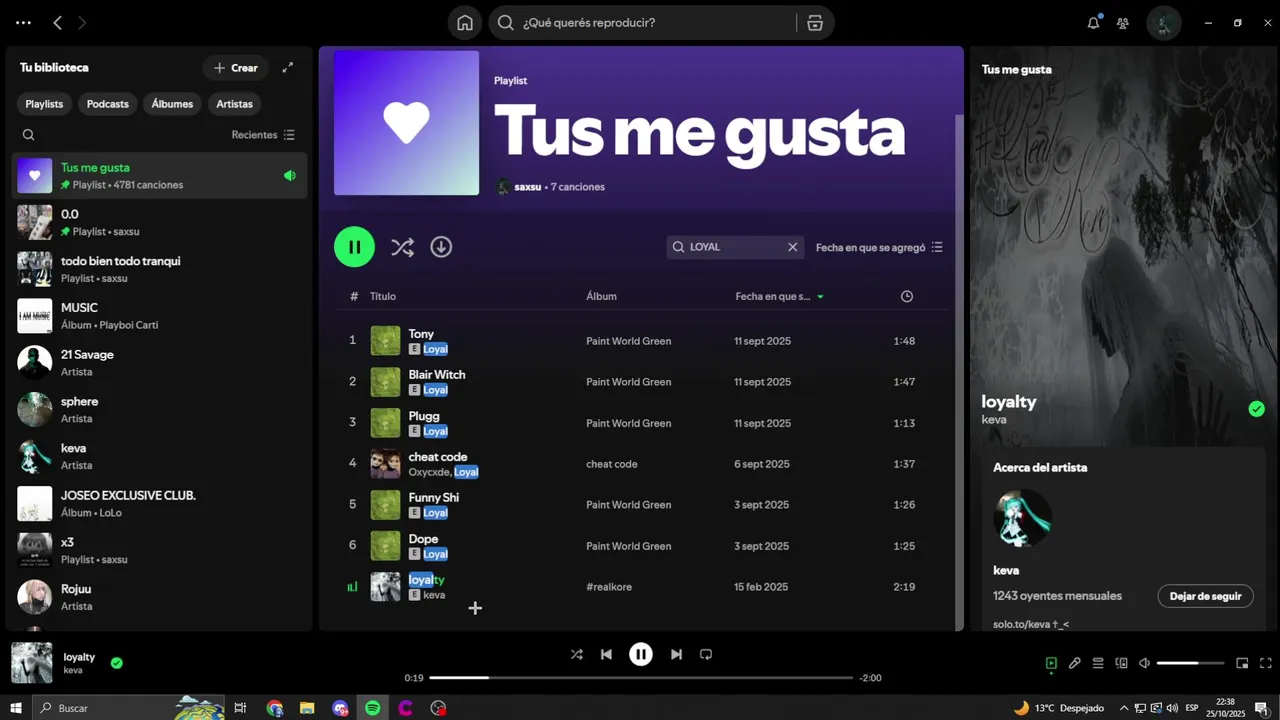Viewport: 1280px width, 720px height.
Task: Open 'todo bien todo tranqui' playlist
Action: [160, 269]
